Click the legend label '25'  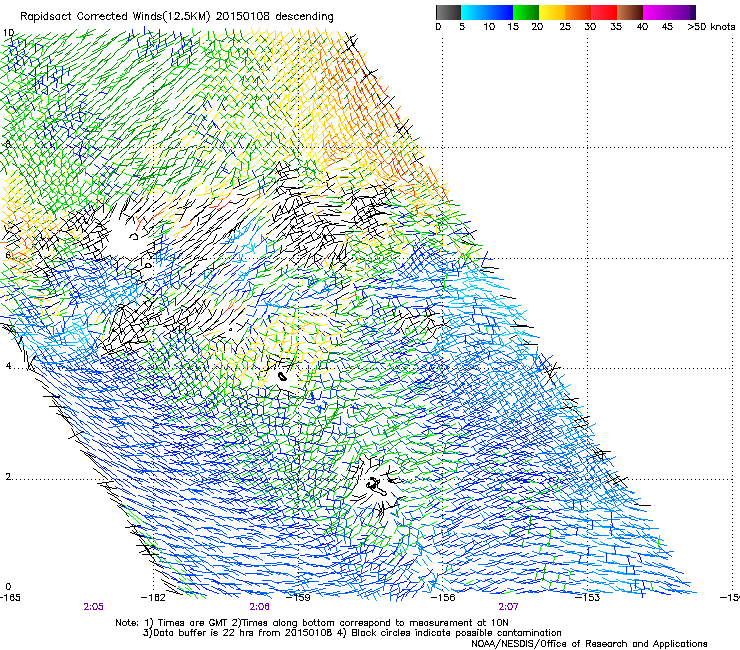[565, 27]
